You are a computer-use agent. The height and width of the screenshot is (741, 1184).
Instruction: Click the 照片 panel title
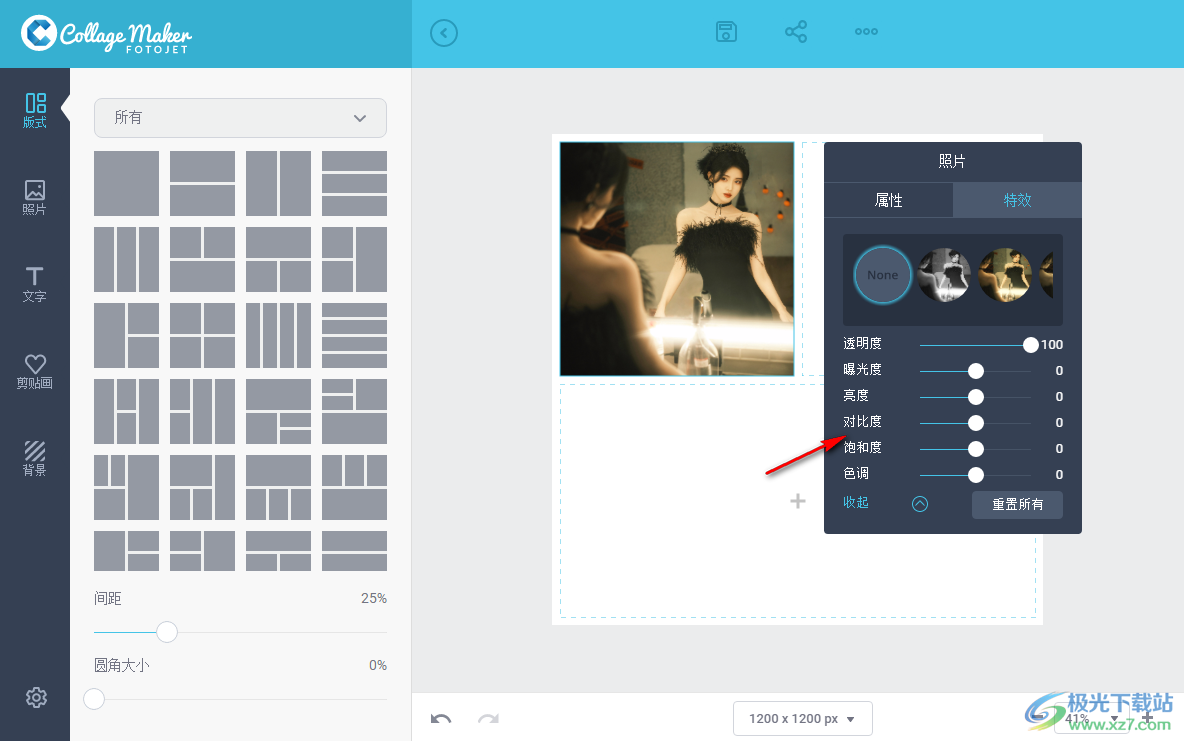coord(952,161)
